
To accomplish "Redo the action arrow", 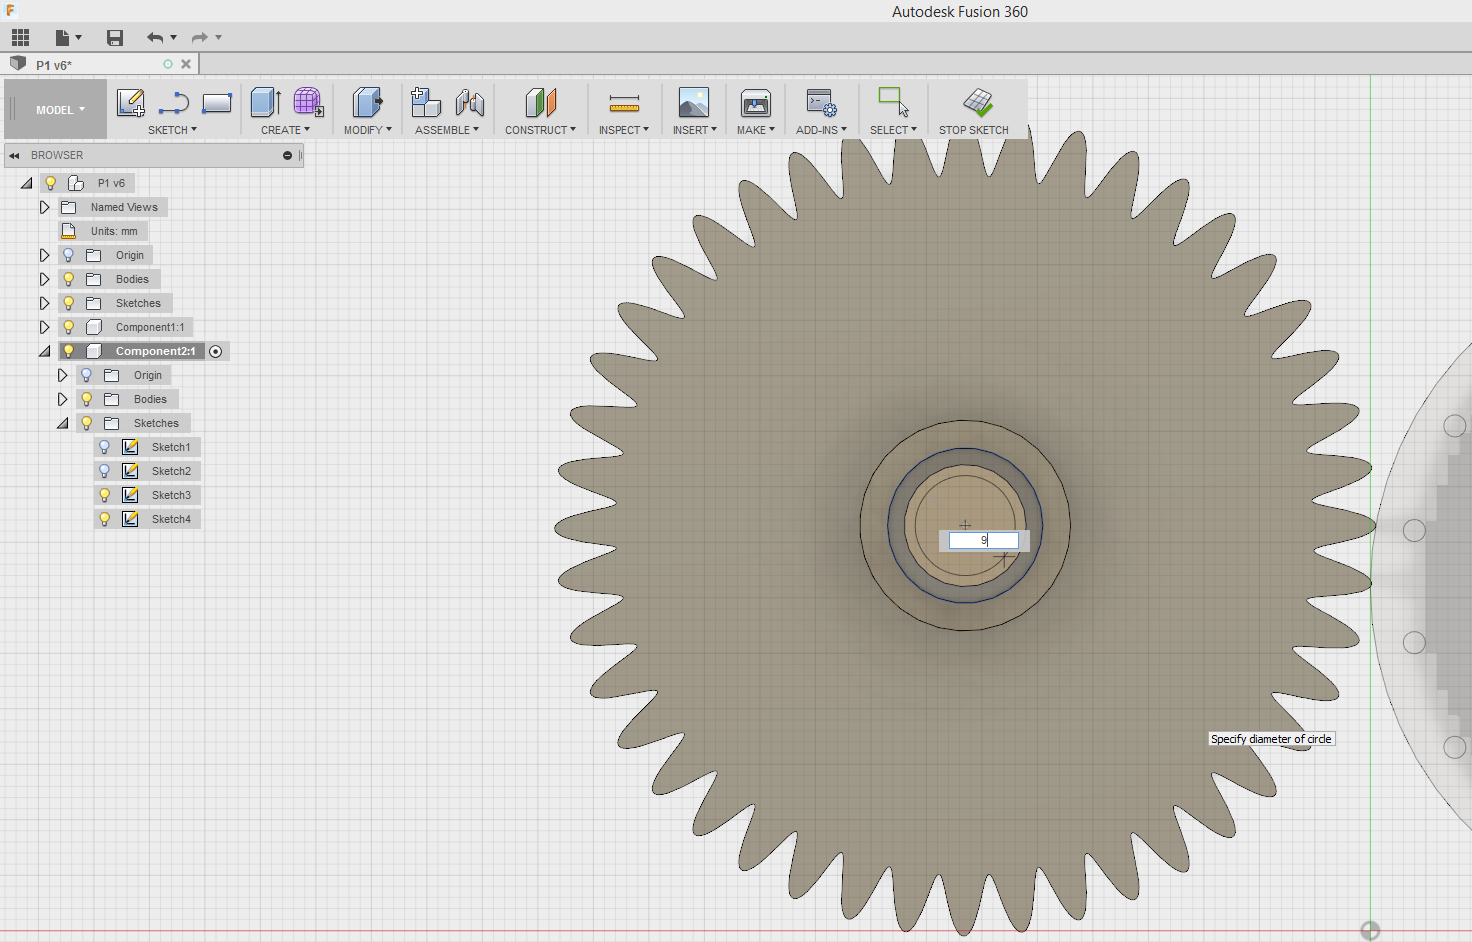I will click(200, 38).
